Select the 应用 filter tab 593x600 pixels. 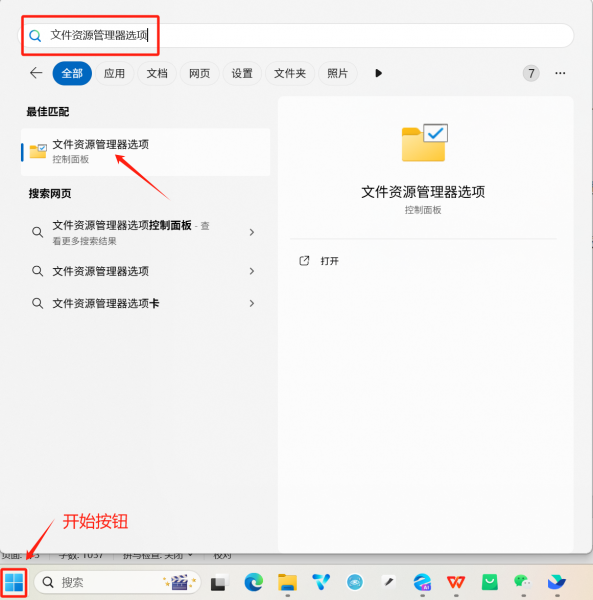coord(114,73)
